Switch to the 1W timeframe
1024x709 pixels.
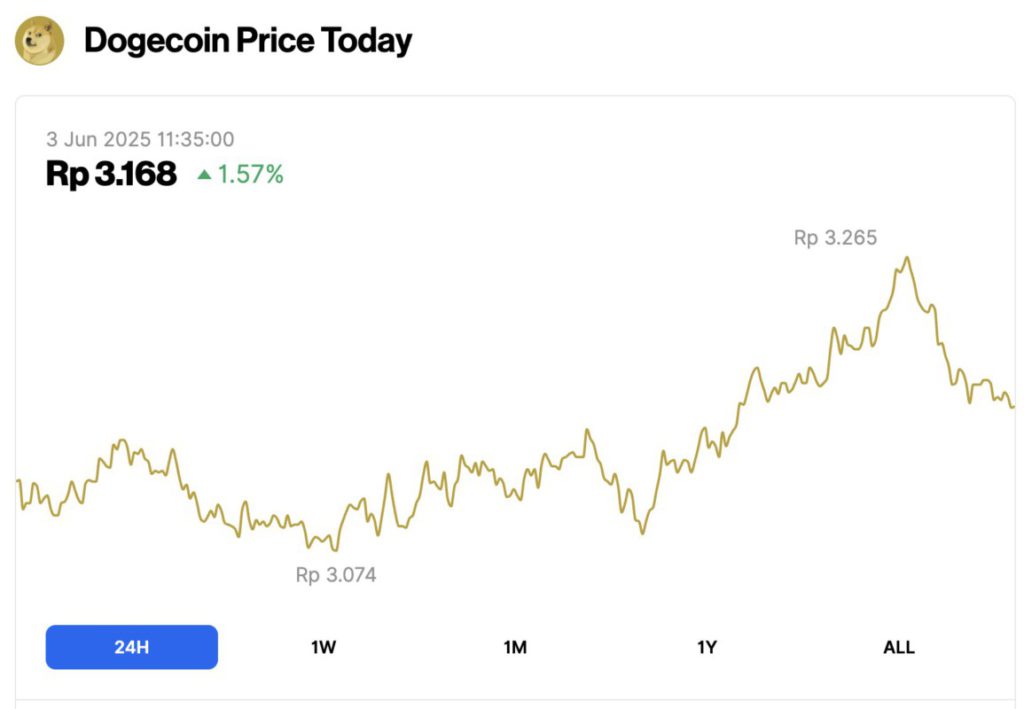coord(322,647)
